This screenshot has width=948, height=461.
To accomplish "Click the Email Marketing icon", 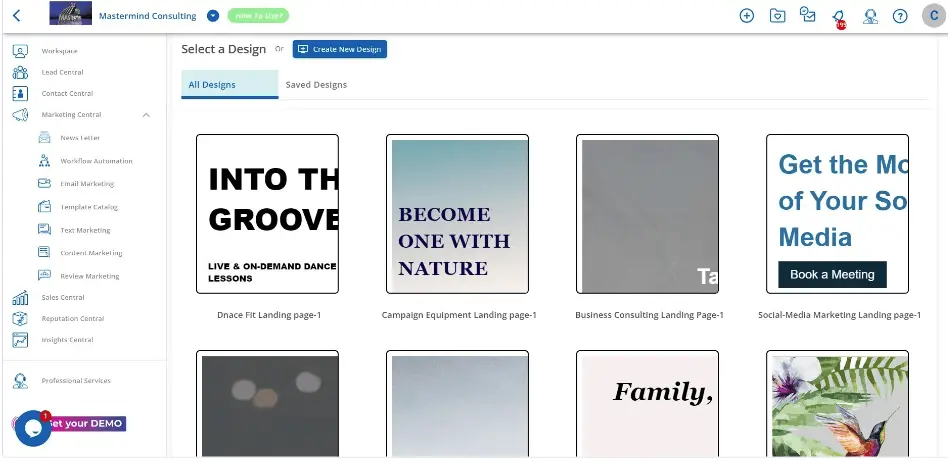I will tap(44, 183).
